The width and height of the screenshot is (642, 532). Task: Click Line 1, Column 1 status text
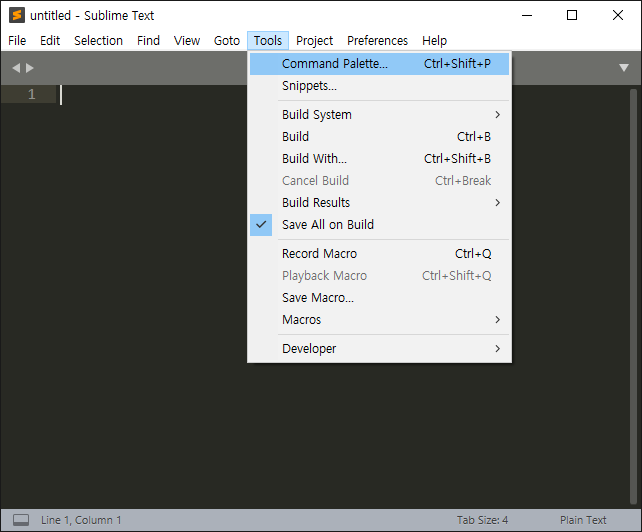[81, 520]
